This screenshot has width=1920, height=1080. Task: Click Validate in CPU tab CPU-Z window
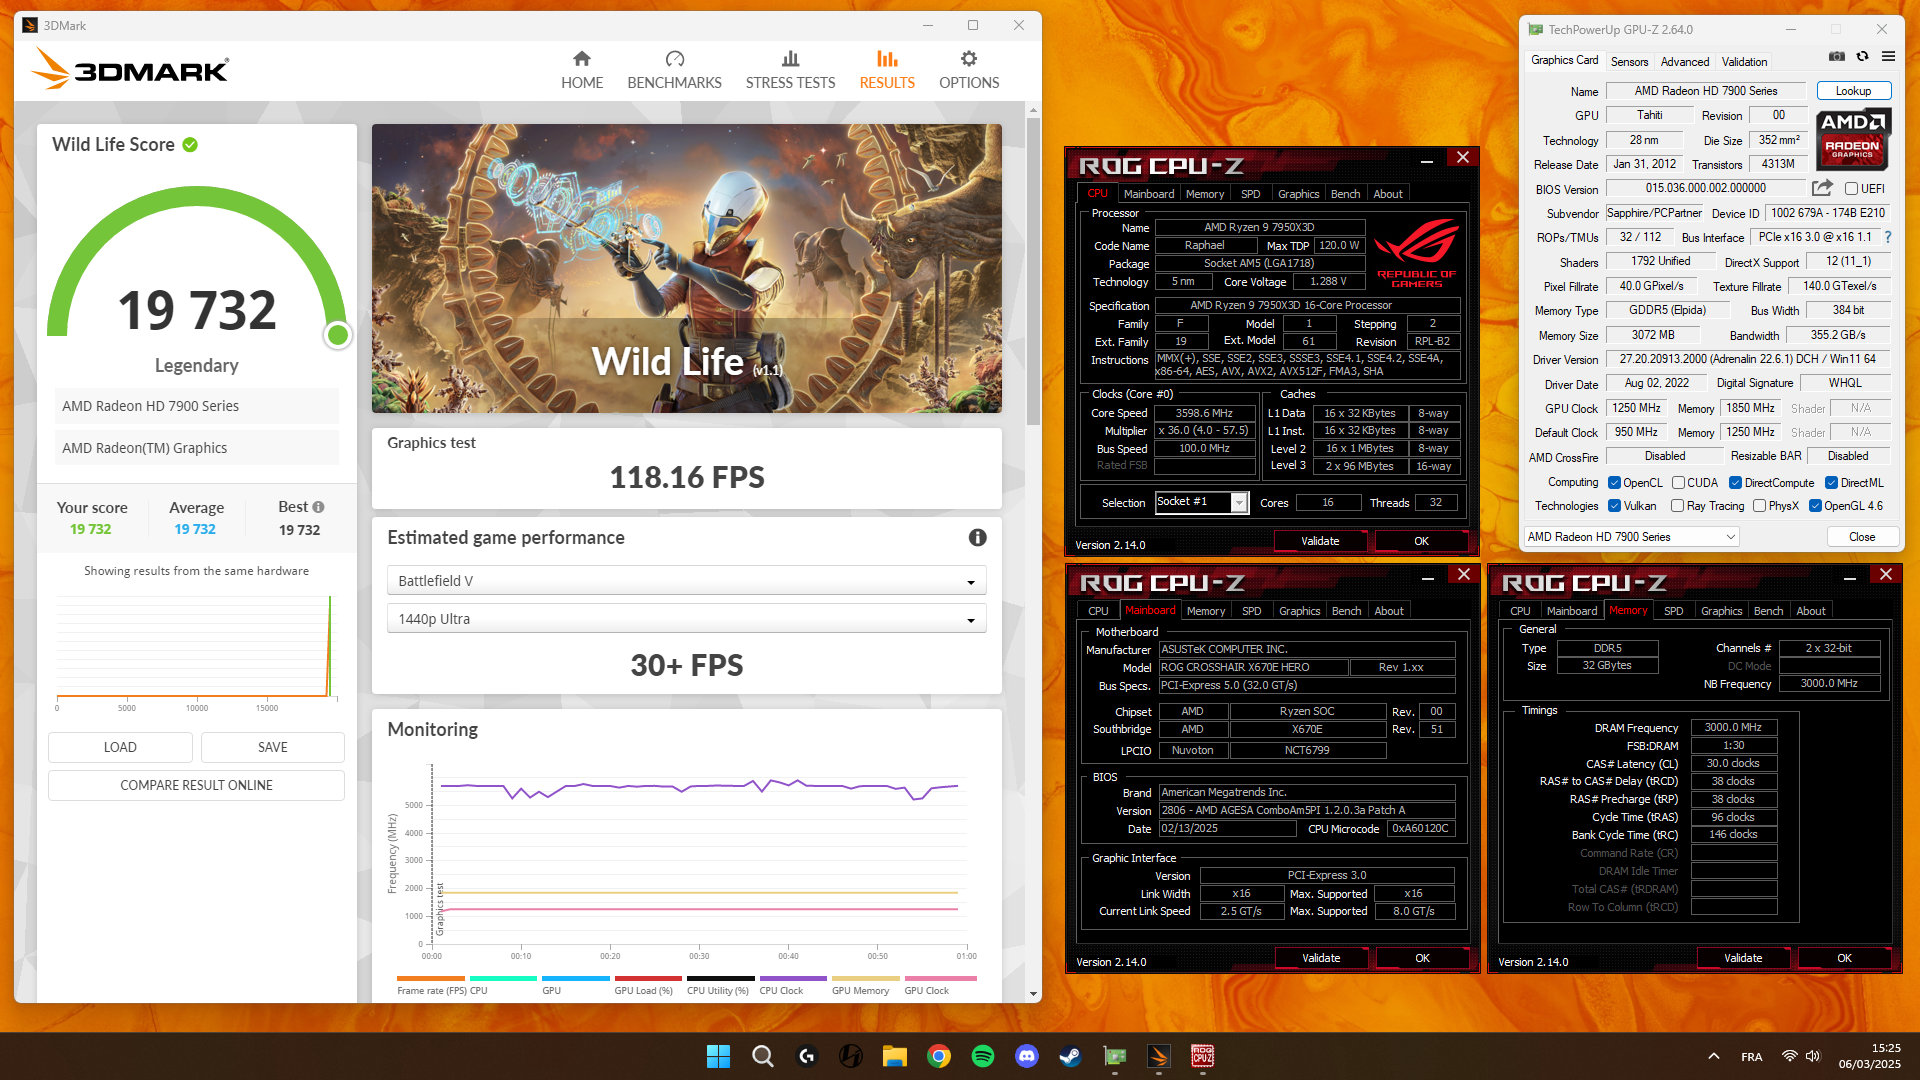1320,541
